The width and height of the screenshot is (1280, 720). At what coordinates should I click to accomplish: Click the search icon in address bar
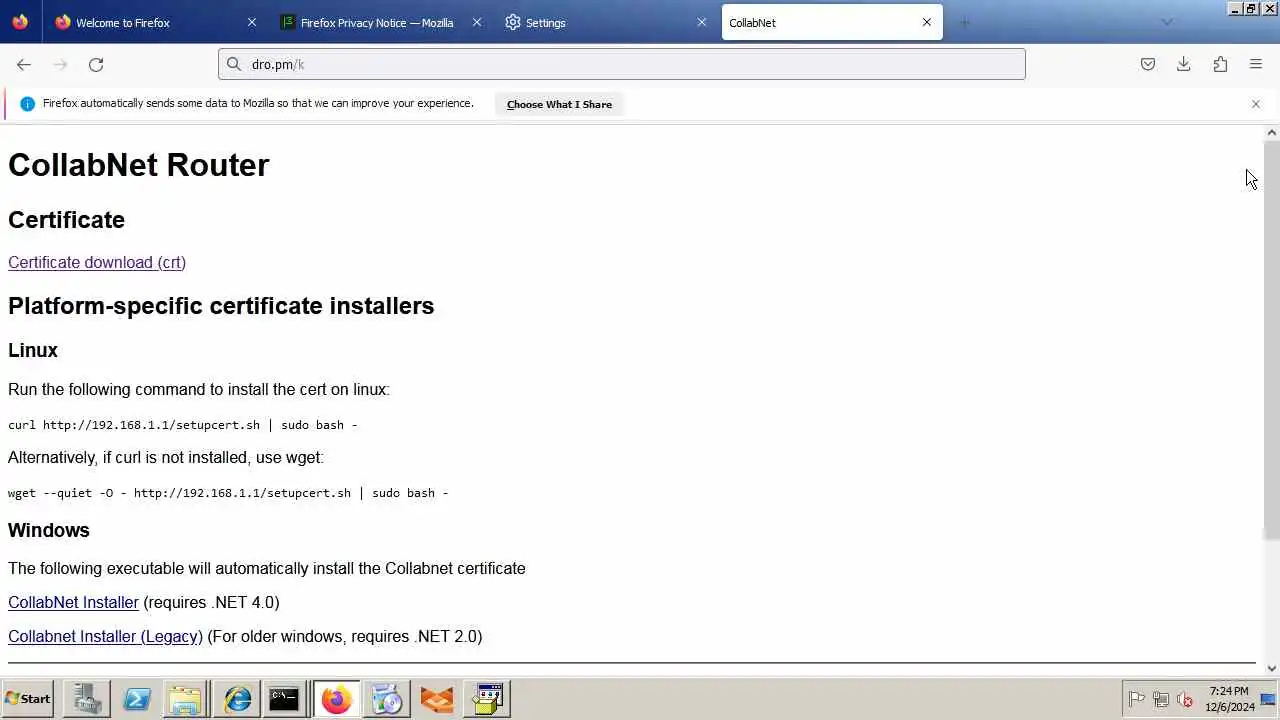[234, 64]
